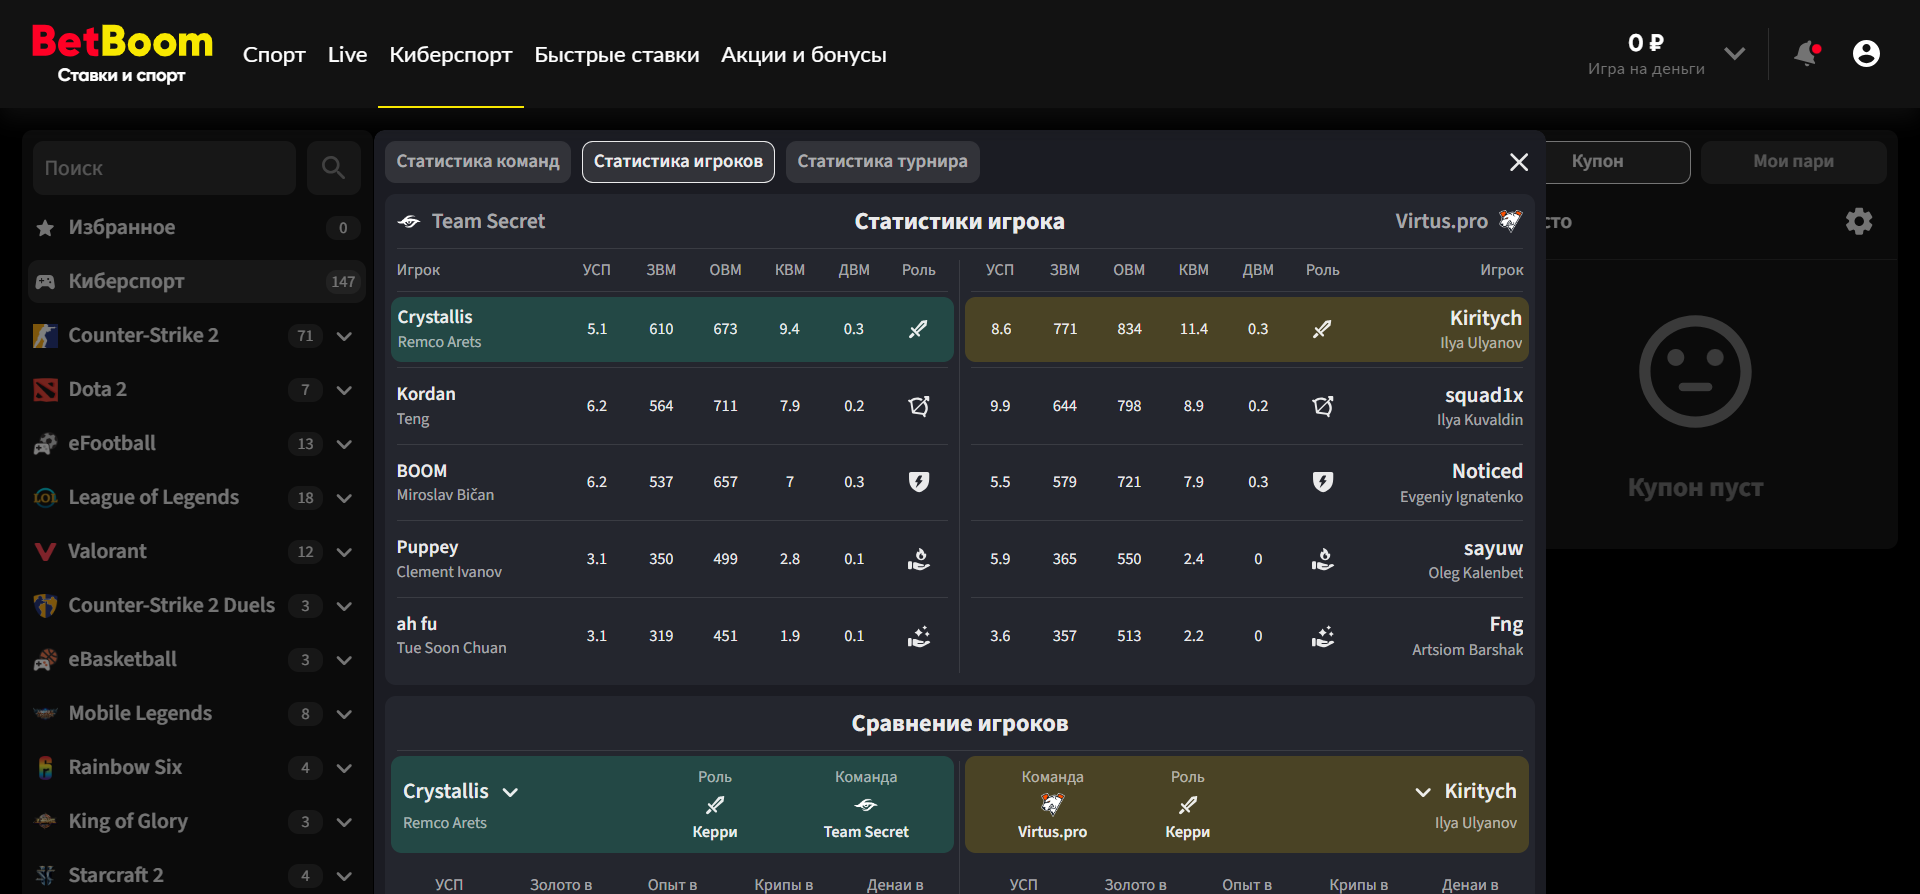Open the Crystallis player comparison dropdown
This screenshot has width=1920, height=894.
[x=510, y=792]
